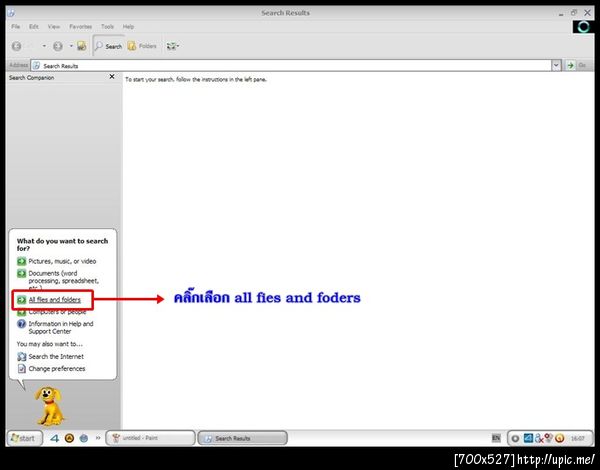Click the orange round tray icon
Viewport: 600px width, 470px height.
559,438
